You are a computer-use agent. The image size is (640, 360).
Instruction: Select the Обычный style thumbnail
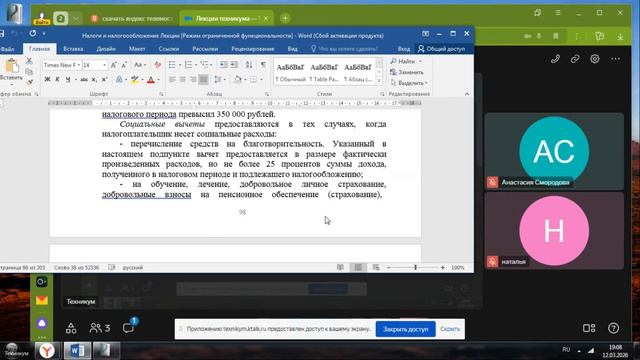coord(290,73)
